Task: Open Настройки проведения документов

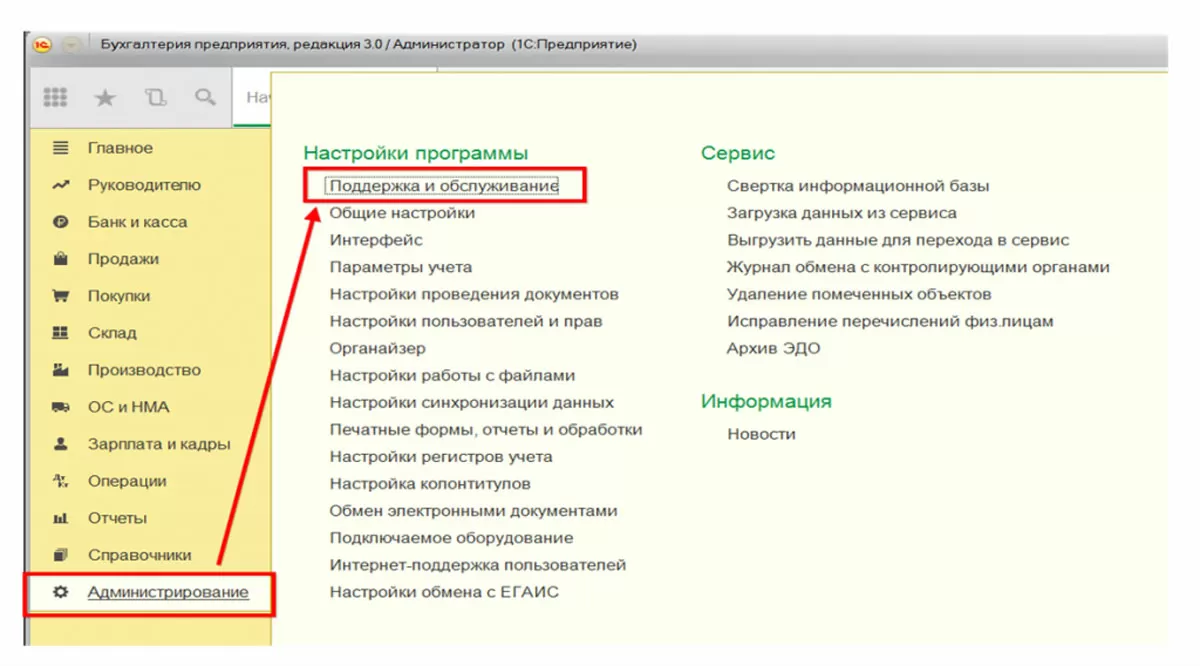Action: [474, 294]
